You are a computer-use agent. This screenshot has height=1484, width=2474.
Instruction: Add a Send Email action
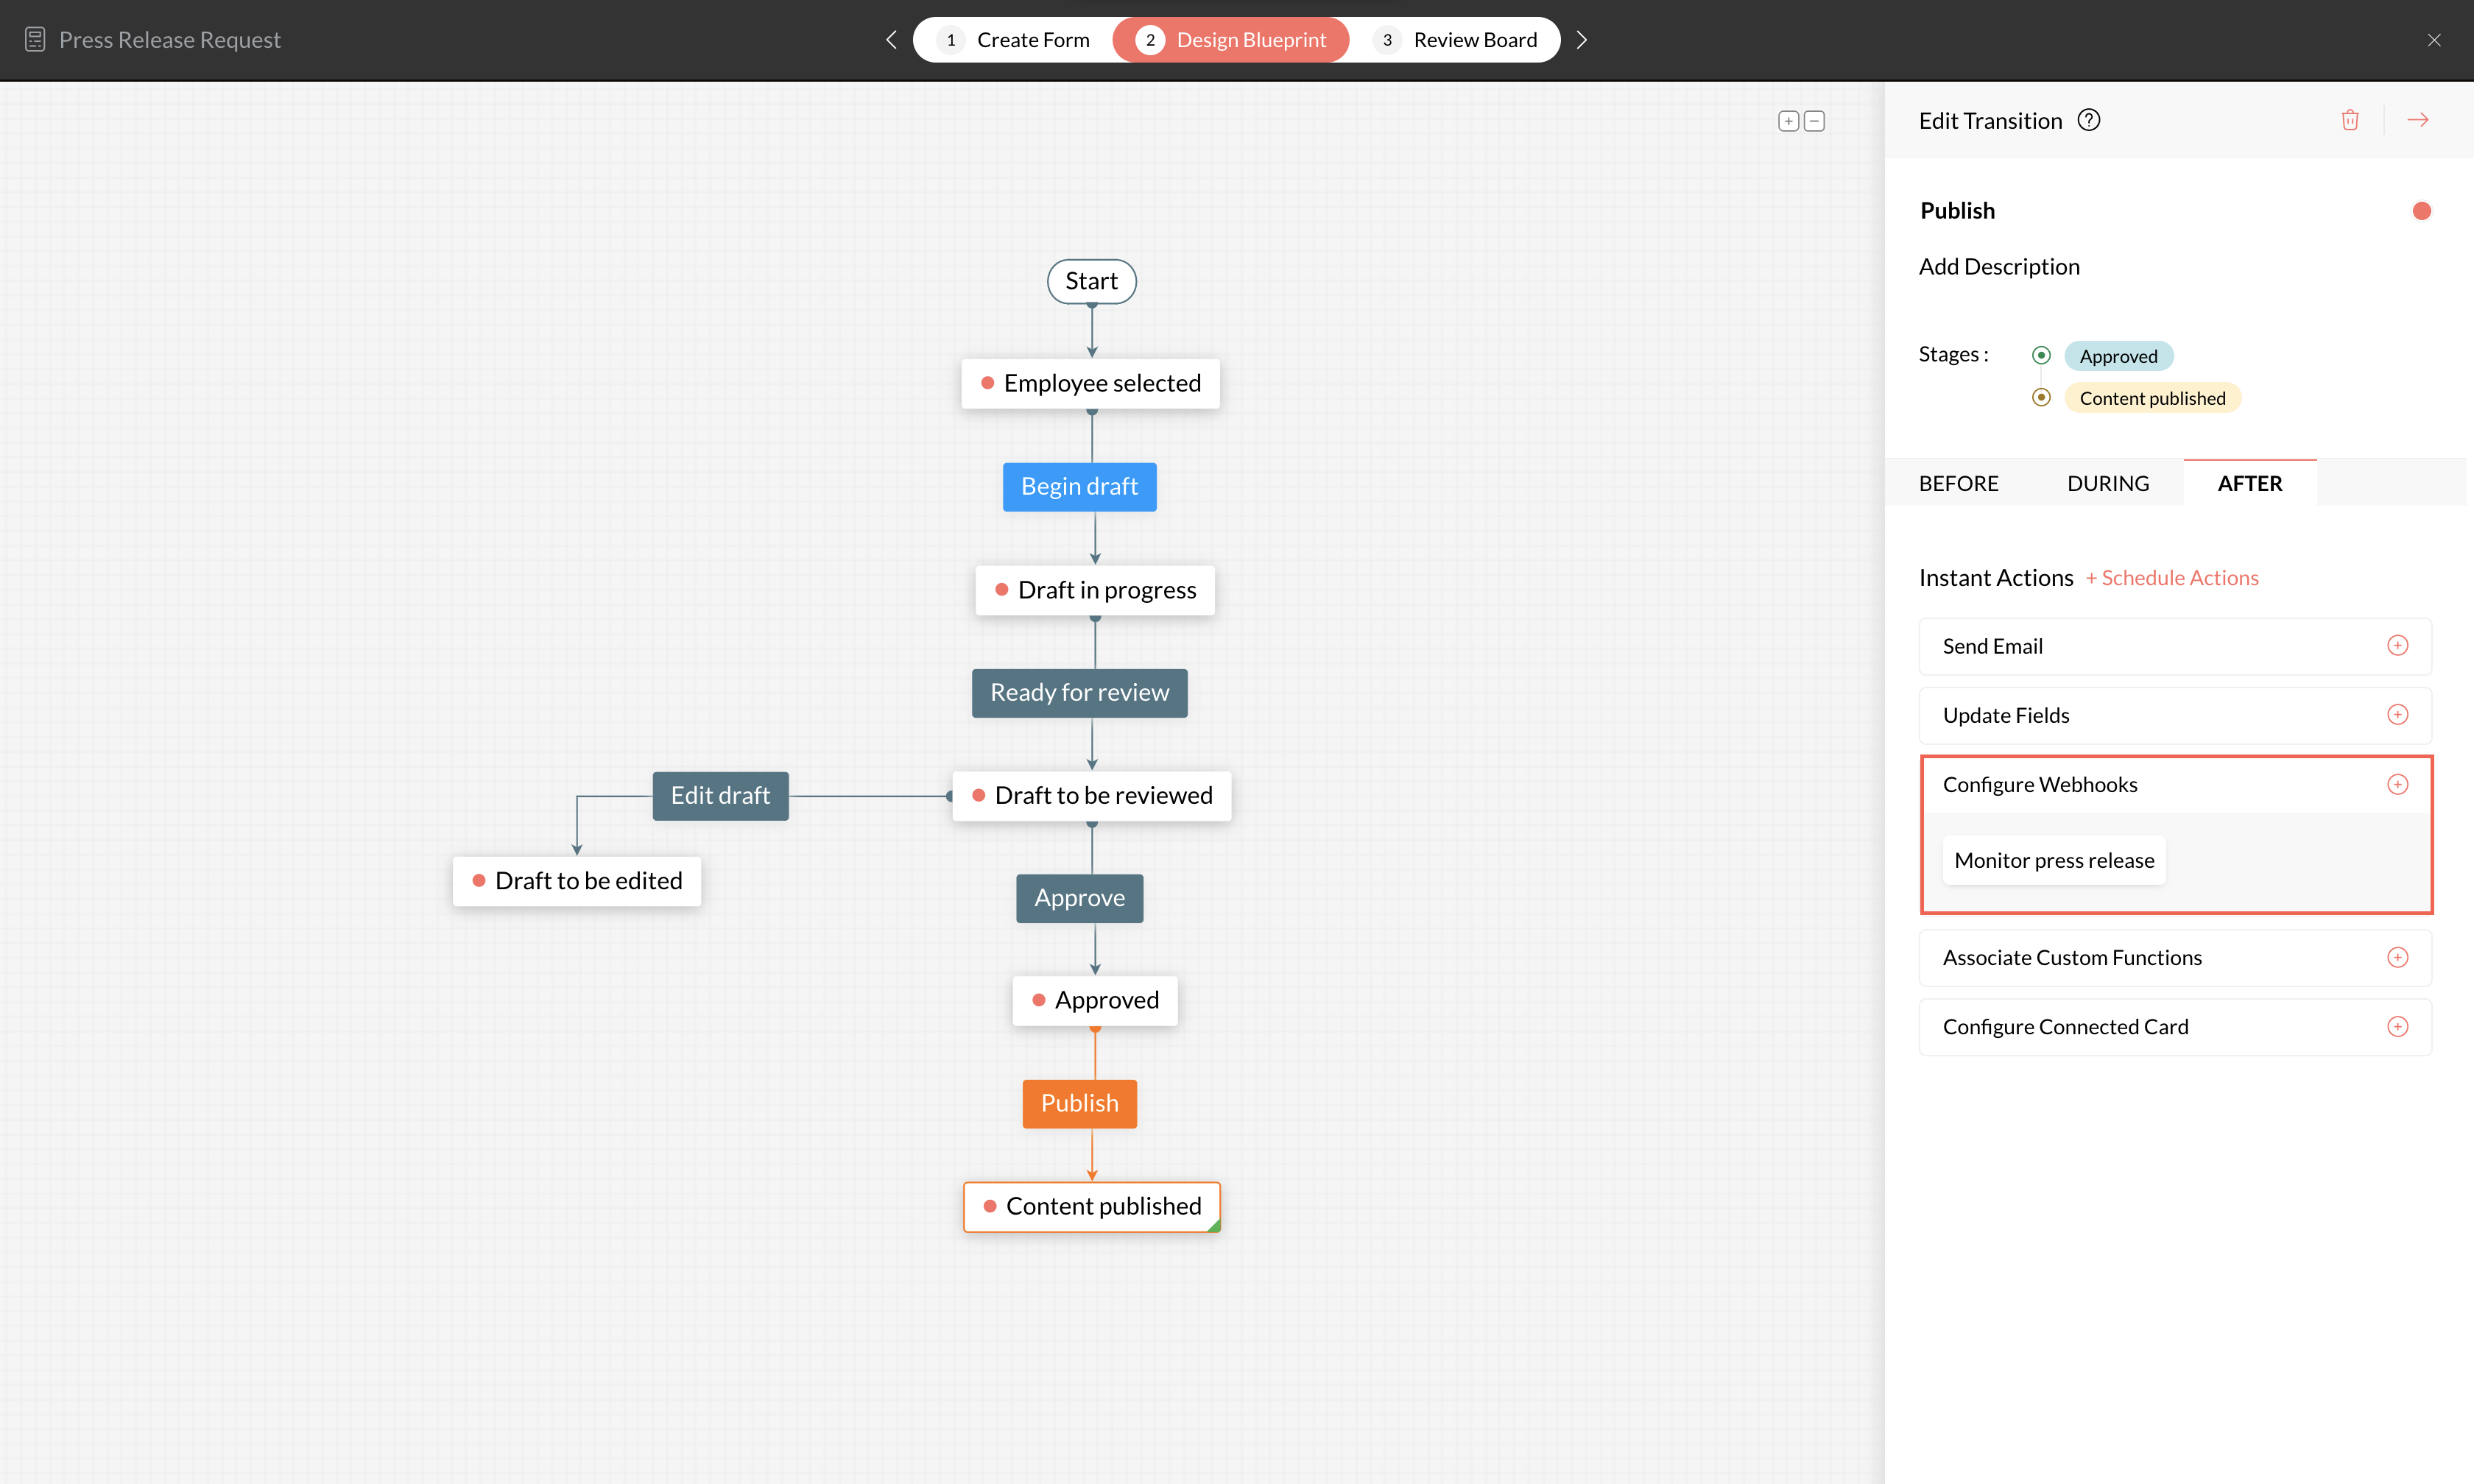tap(2397, 646)
